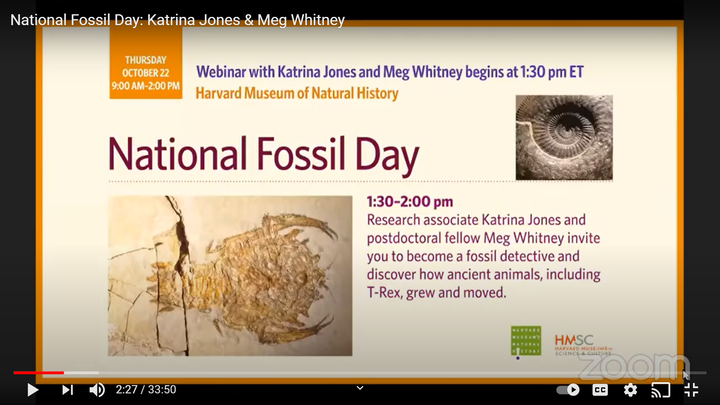
Task: Click the 1:30–2:00 pm time text
Action: point(410,202)
